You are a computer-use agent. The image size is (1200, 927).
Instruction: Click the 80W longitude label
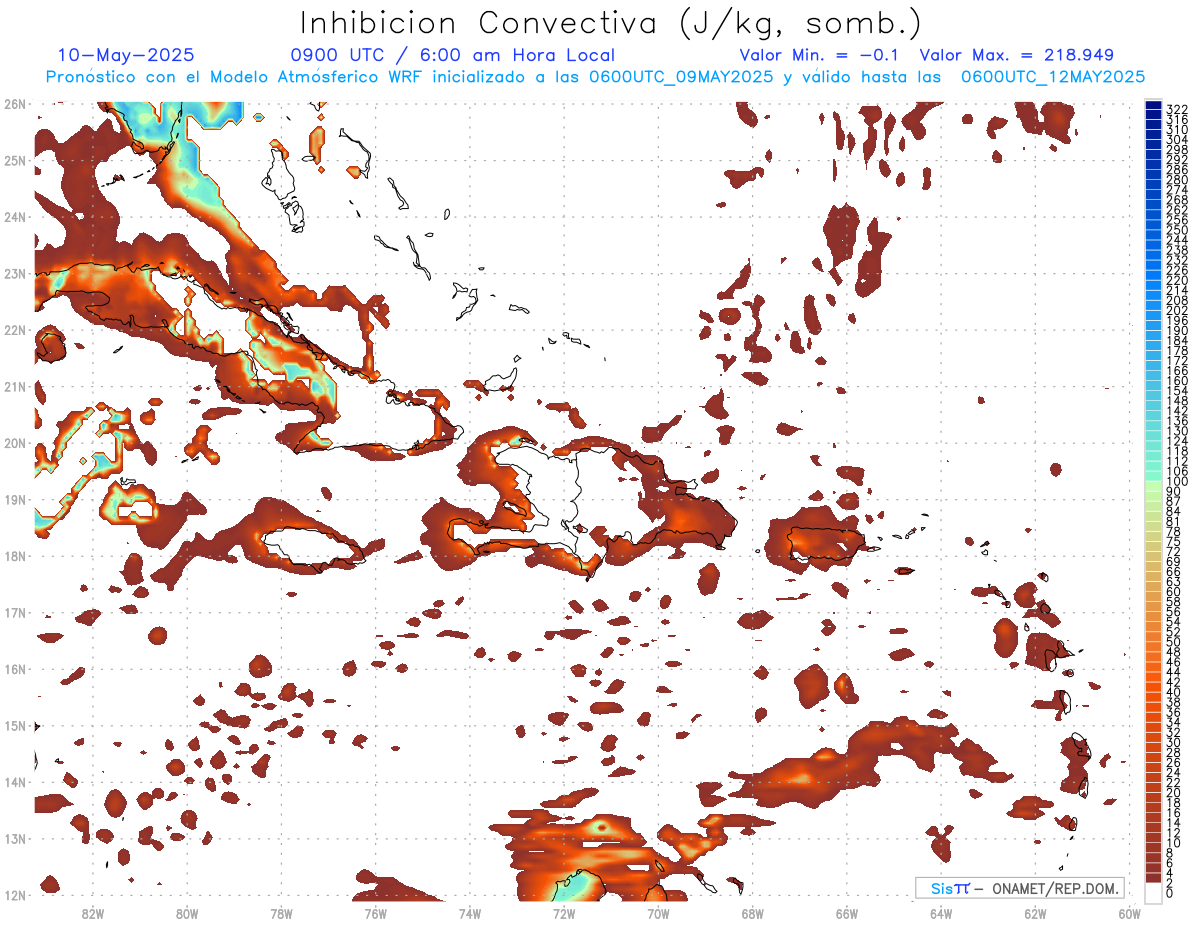tap(187, 913)
